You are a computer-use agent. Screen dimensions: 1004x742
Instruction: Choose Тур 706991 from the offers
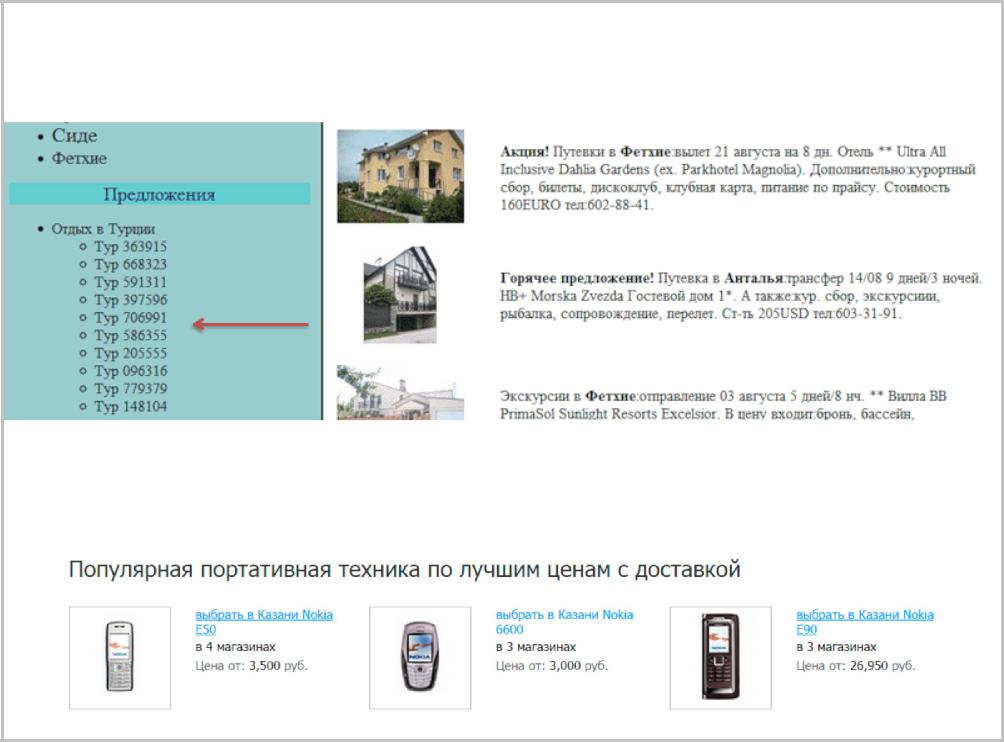pyautogui.click(x=130, y=318)
